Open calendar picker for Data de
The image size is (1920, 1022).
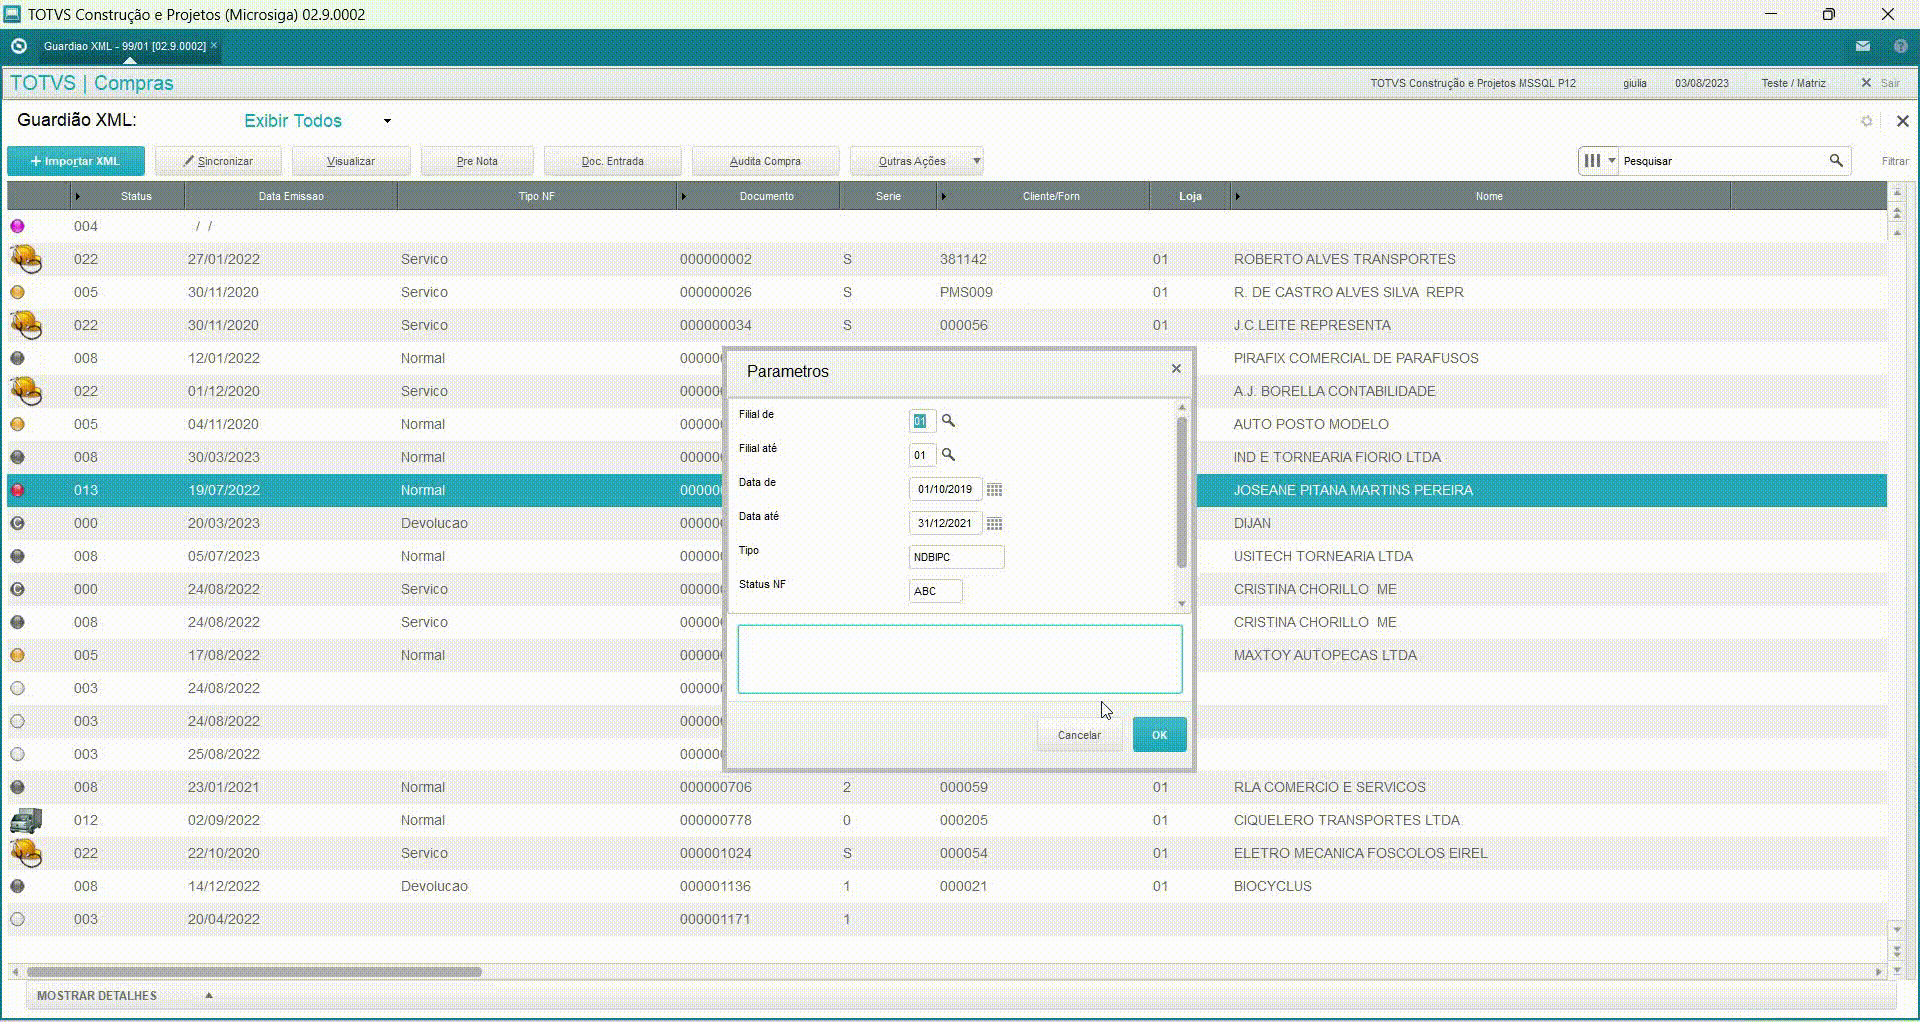pyautogui.click(x=994, y=490)
